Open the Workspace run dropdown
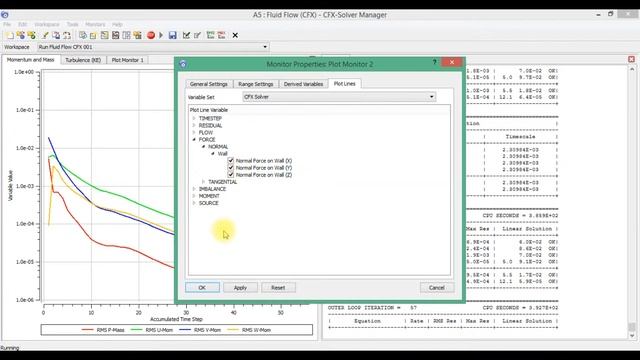640x360 pixels. tap(153, 47)
